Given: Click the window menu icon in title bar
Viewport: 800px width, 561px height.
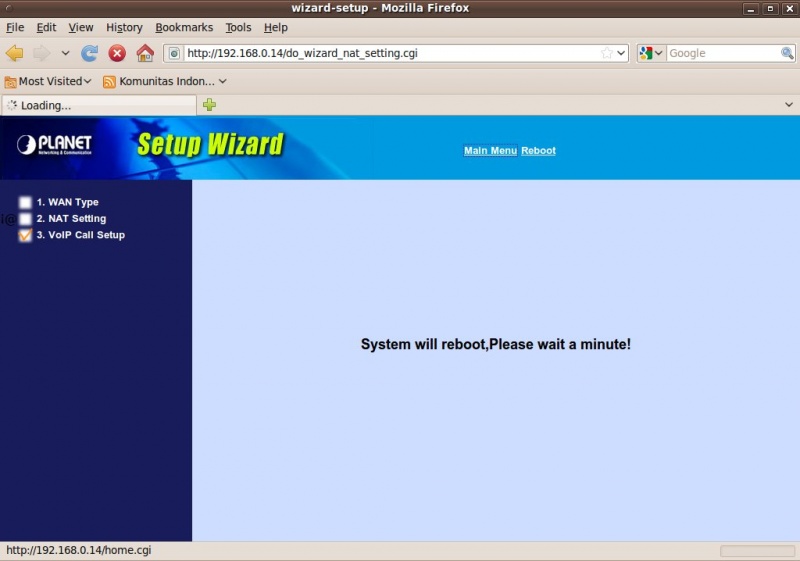Looking at the screenshot, I should tap(7, 8).
